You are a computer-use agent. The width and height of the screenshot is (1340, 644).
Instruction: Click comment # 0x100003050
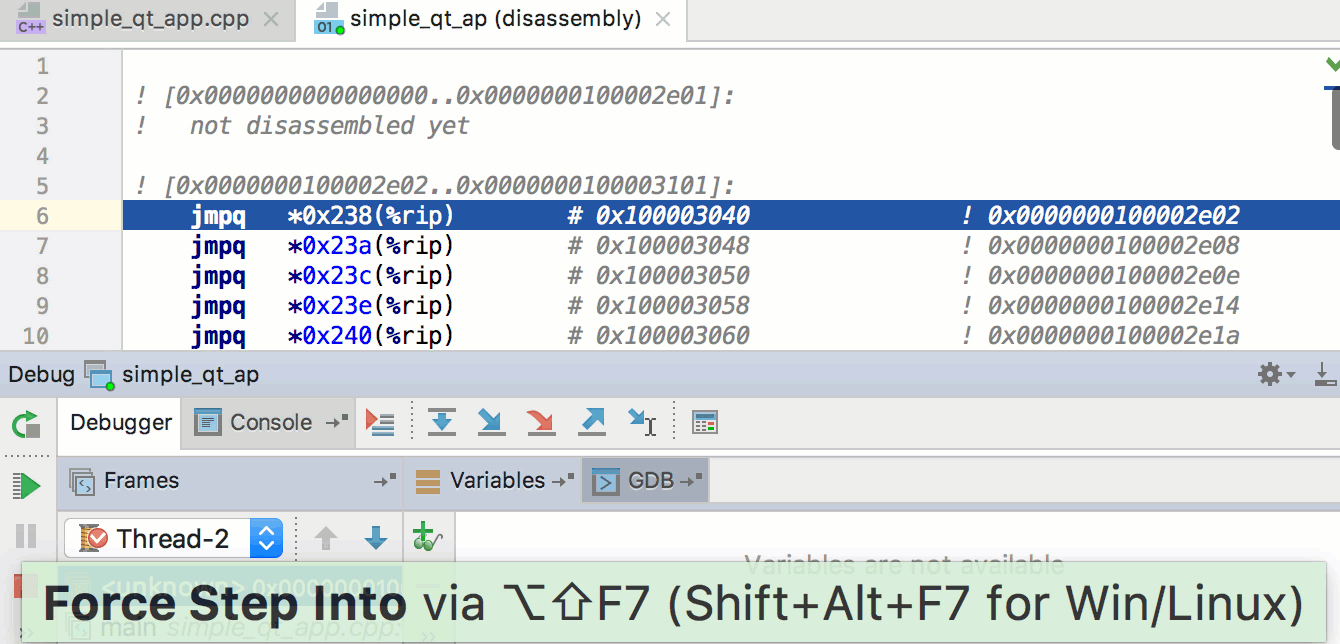point(658,275)
